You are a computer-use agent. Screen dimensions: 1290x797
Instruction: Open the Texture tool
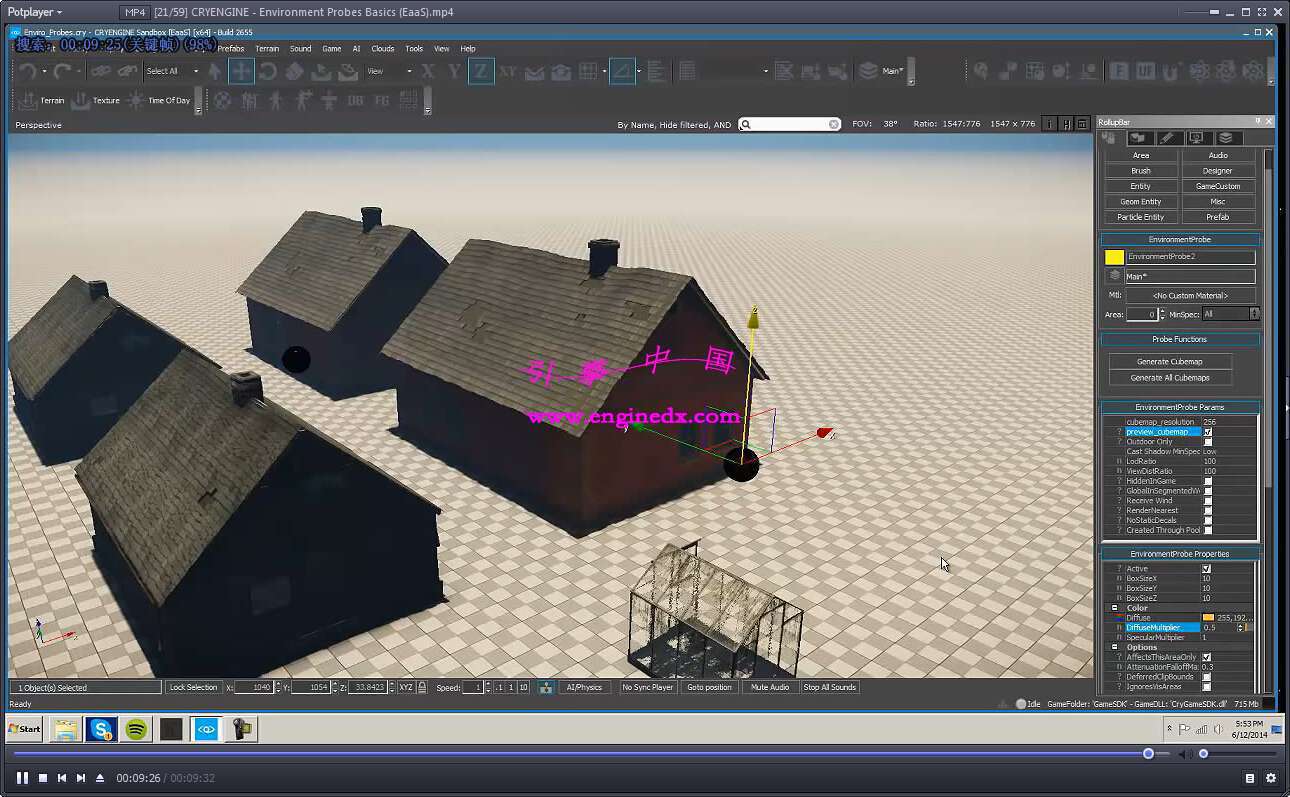pyautogui.click(x=95, y=100)
